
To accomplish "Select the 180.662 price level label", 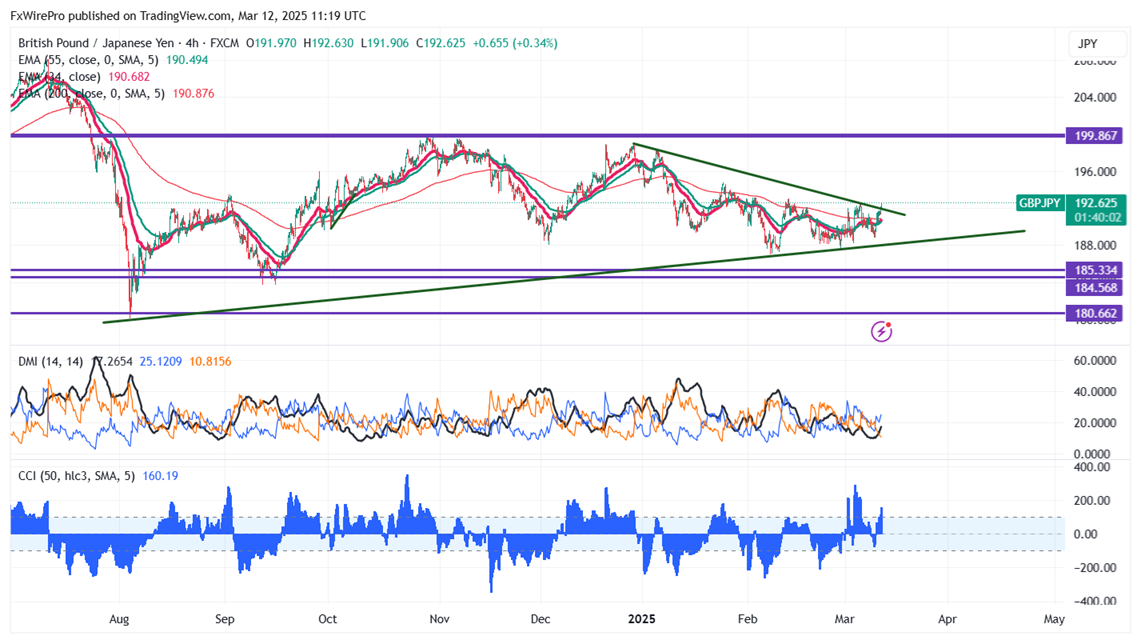I will click(1096, 314).
